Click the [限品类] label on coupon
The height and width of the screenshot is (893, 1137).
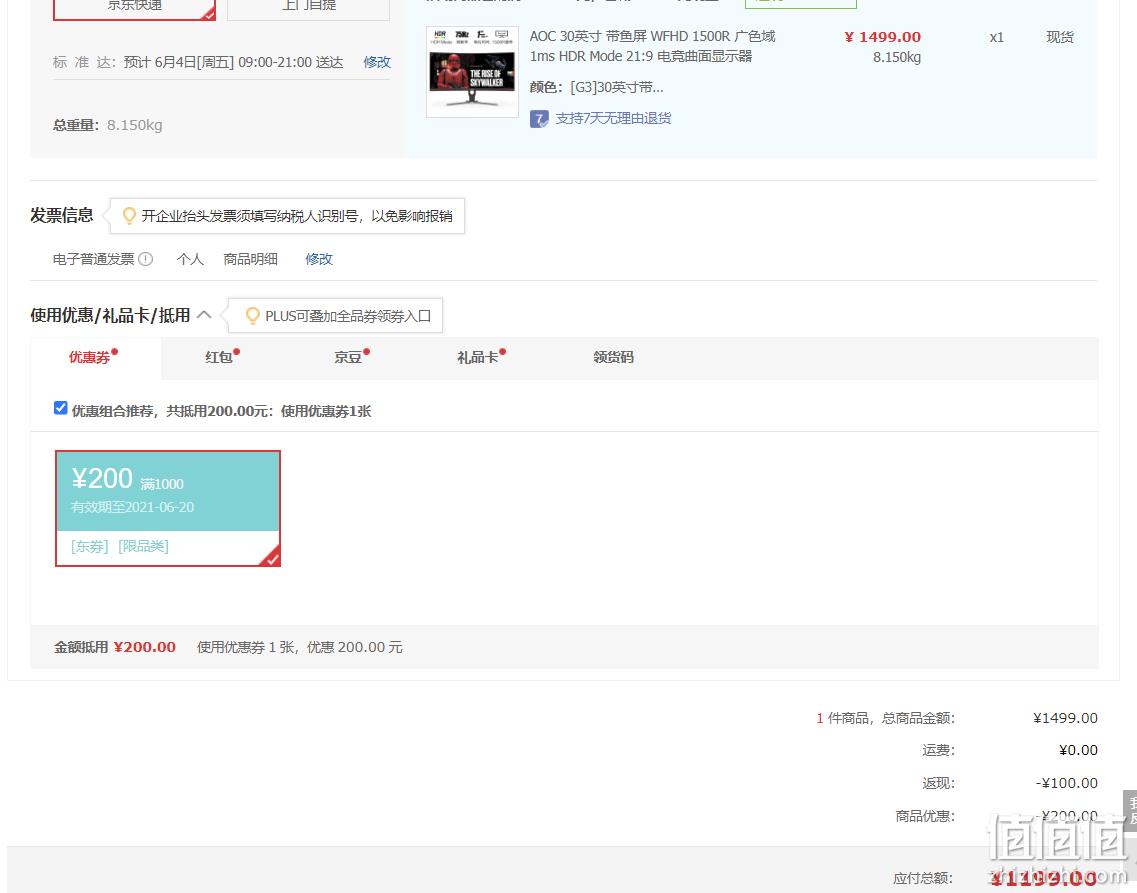[144, 547]
